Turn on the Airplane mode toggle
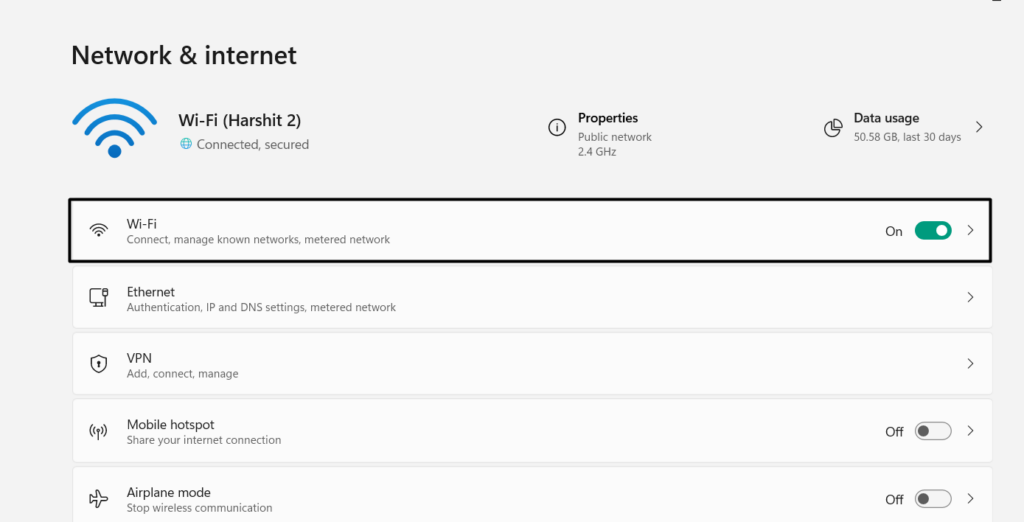 (x=932, y=499)
